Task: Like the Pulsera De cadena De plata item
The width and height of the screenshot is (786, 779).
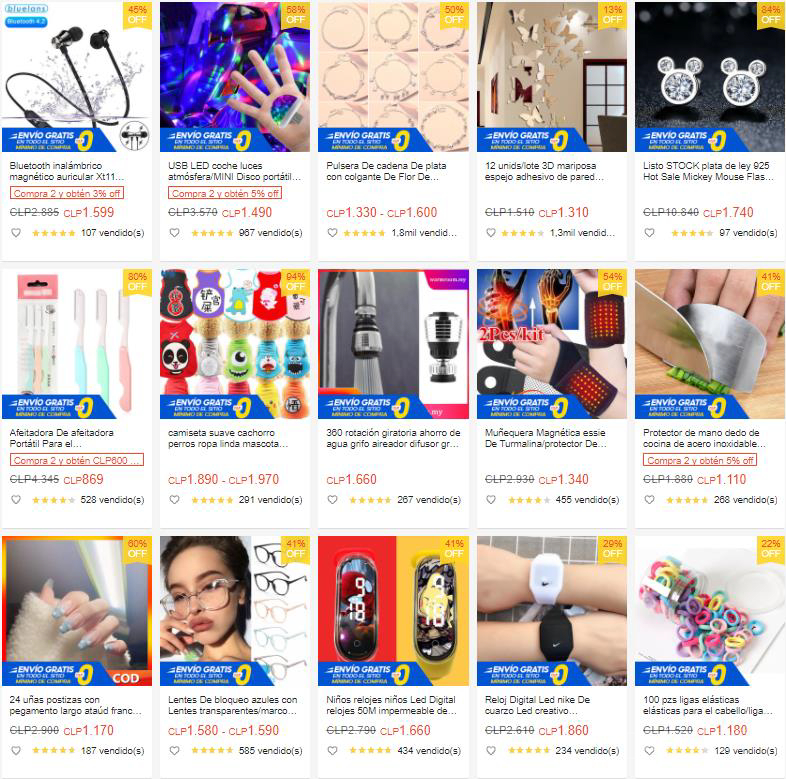Action: (332, 233)
